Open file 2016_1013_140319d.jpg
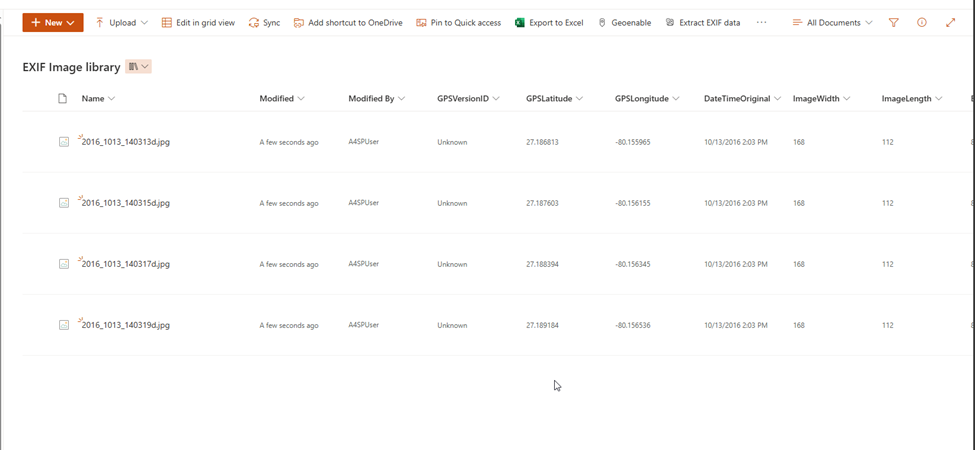The image size is (975, 450). 126,324
